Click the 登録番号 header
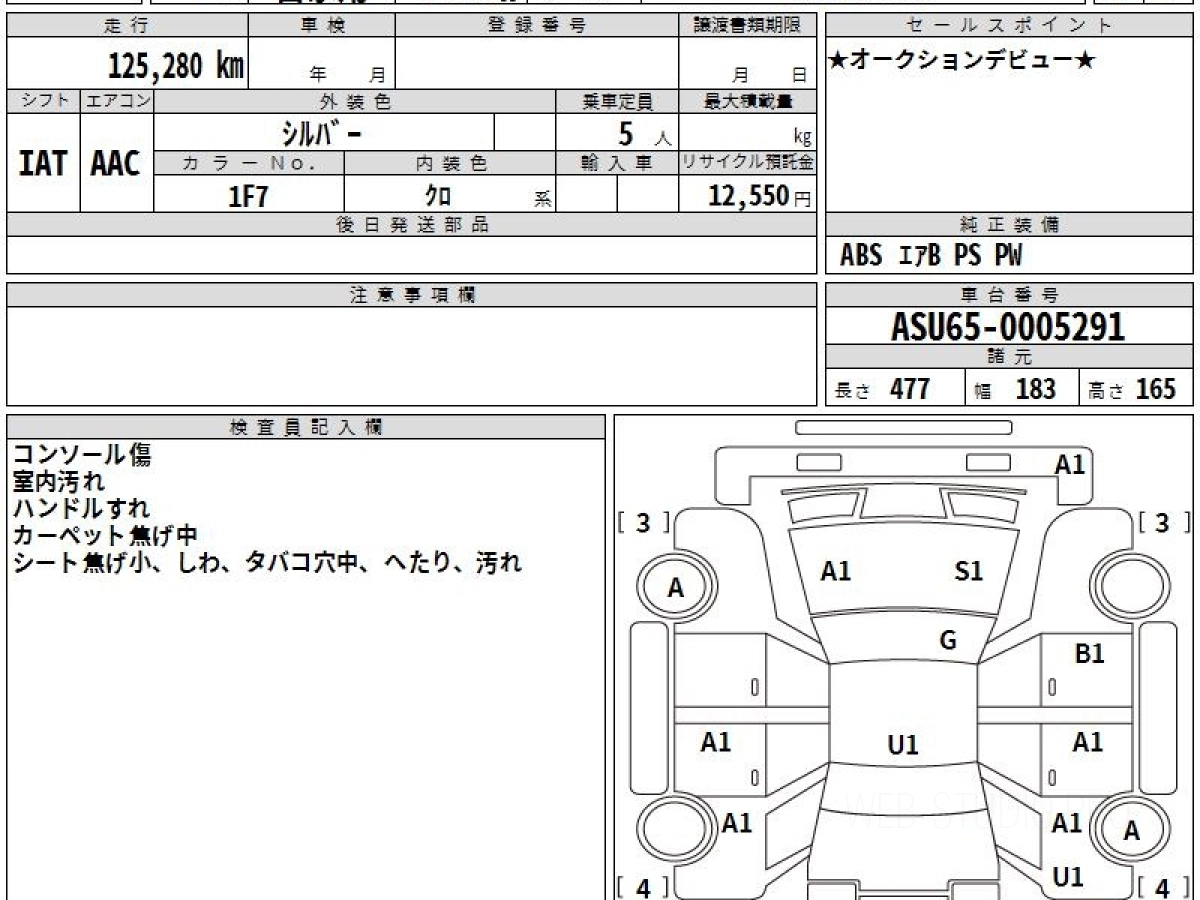Viewport: 1200px width, 900px height. pyautogui.click(x=537, y=26)
